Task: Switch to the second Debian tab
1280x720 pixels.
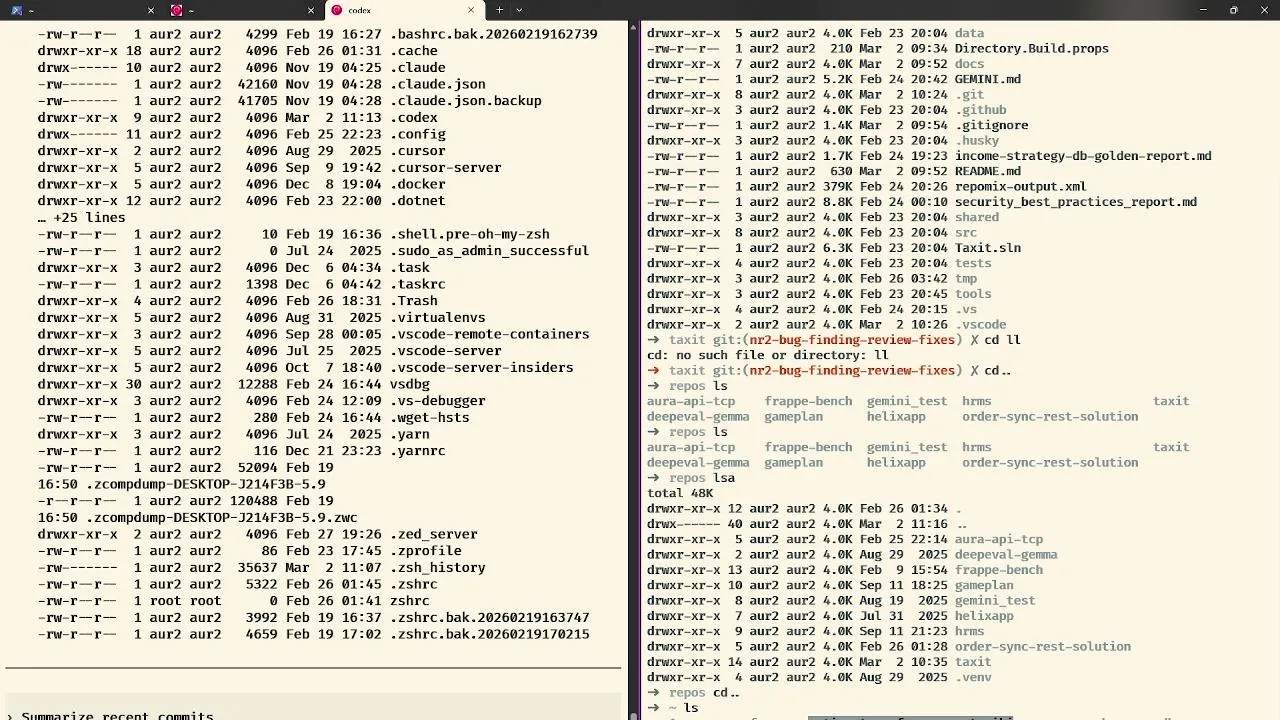Action: 245,10
